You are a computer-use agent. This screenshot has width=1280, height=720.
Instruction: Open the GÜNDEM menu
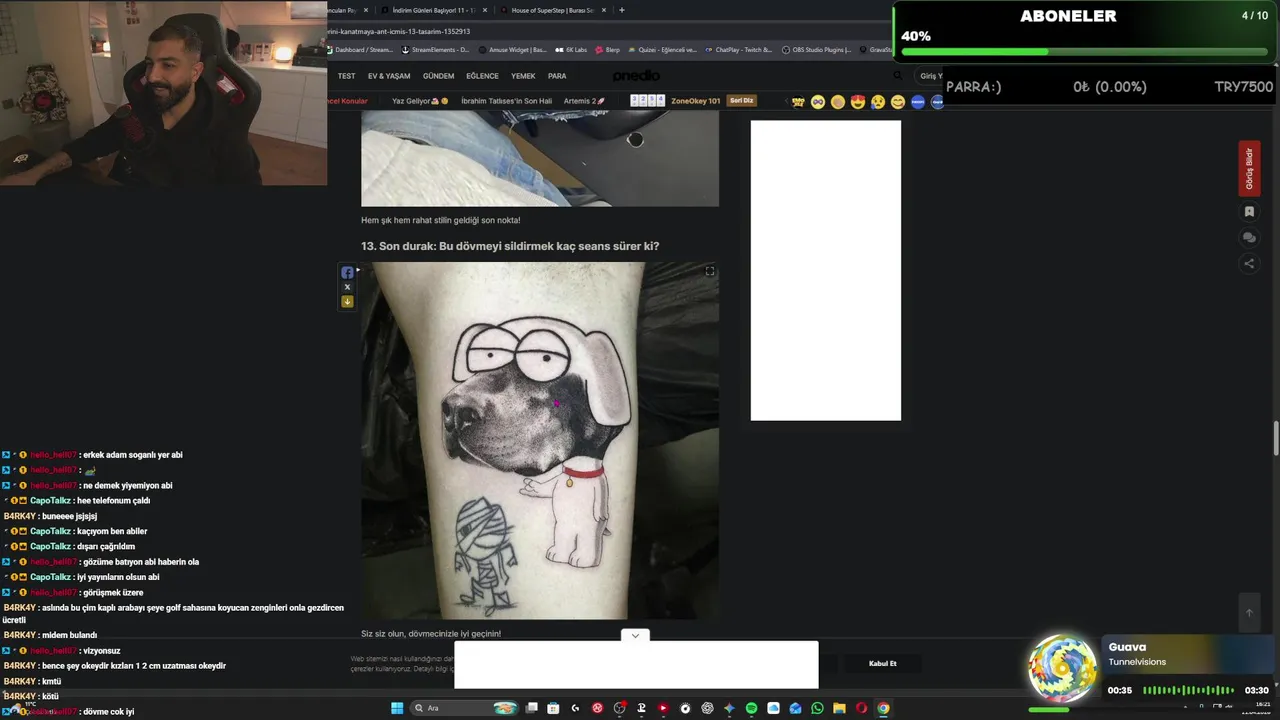(x=438, y=76)
